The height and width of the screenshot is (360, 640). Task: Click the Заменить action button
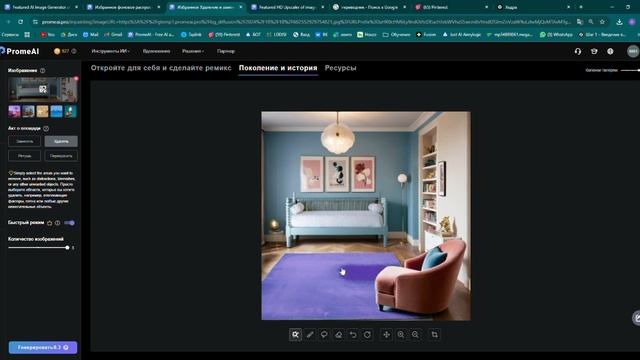24,141
